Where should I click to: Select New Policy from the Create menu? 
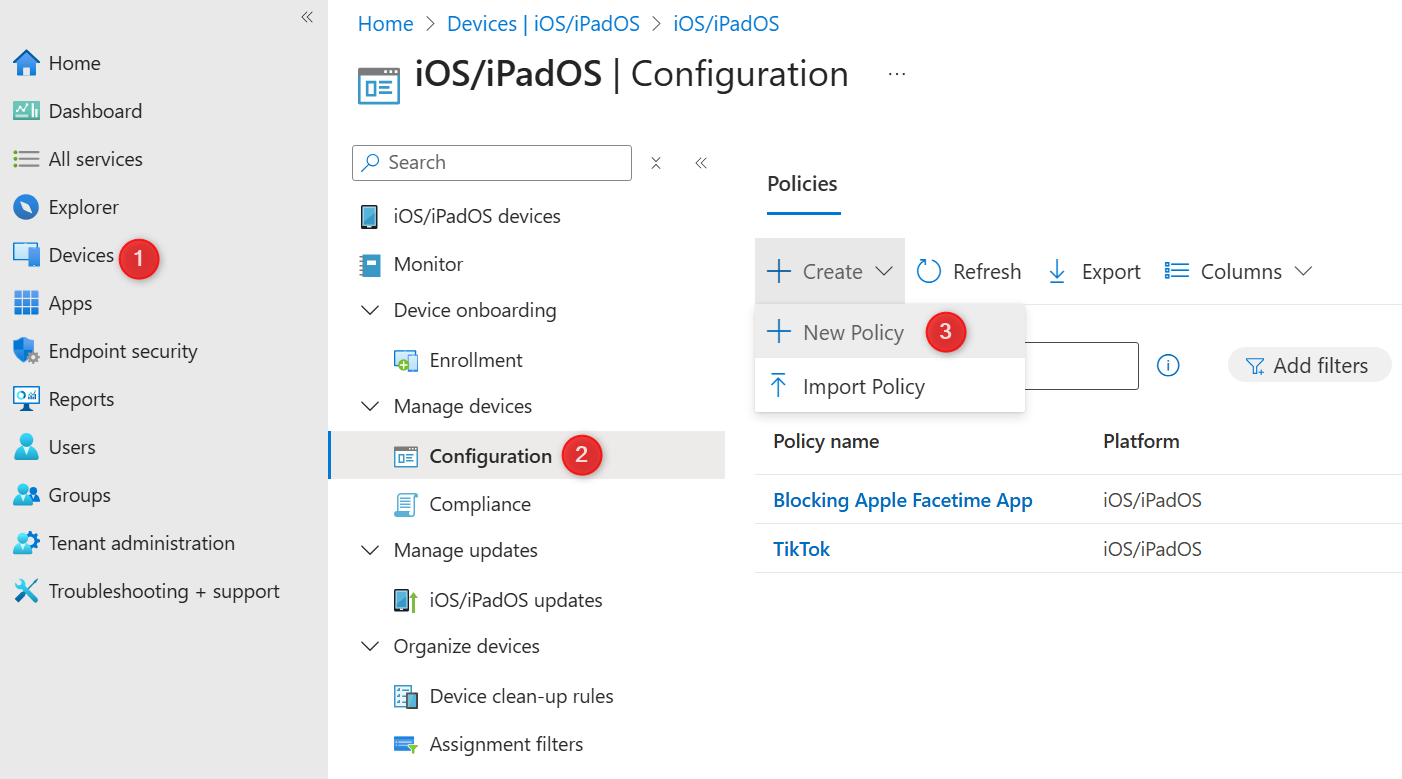click(852, 332)
